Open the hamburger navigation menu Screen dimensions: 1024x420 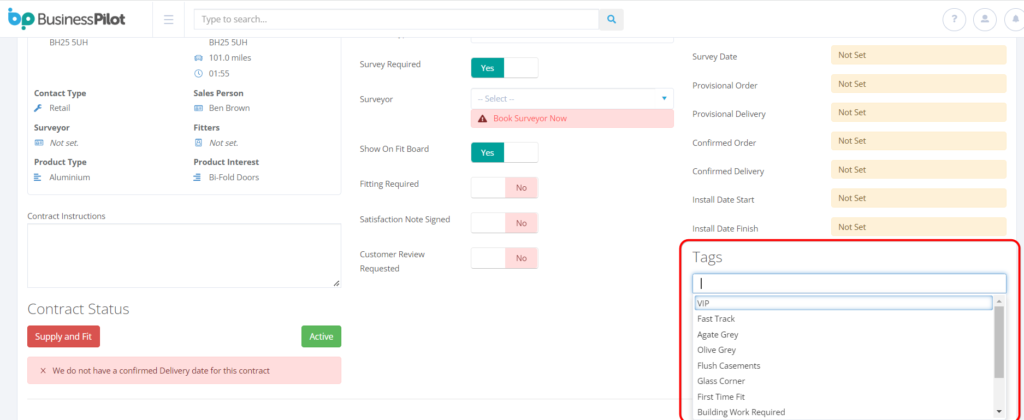point(168,19)
